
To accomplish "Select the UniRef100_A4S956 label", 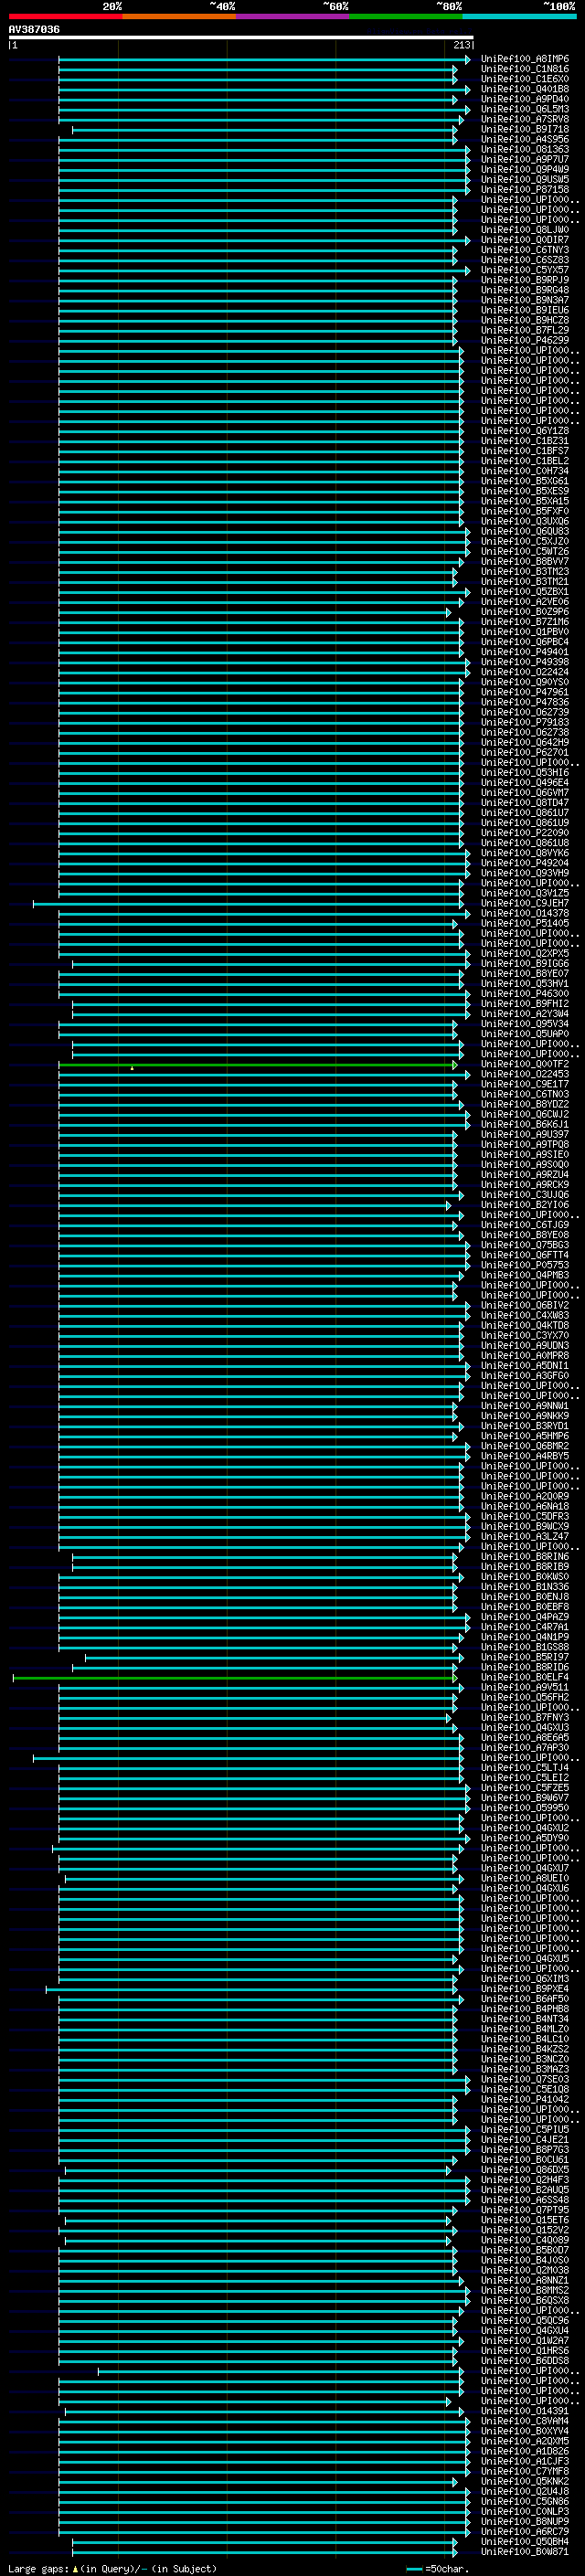I will (525, 139).
